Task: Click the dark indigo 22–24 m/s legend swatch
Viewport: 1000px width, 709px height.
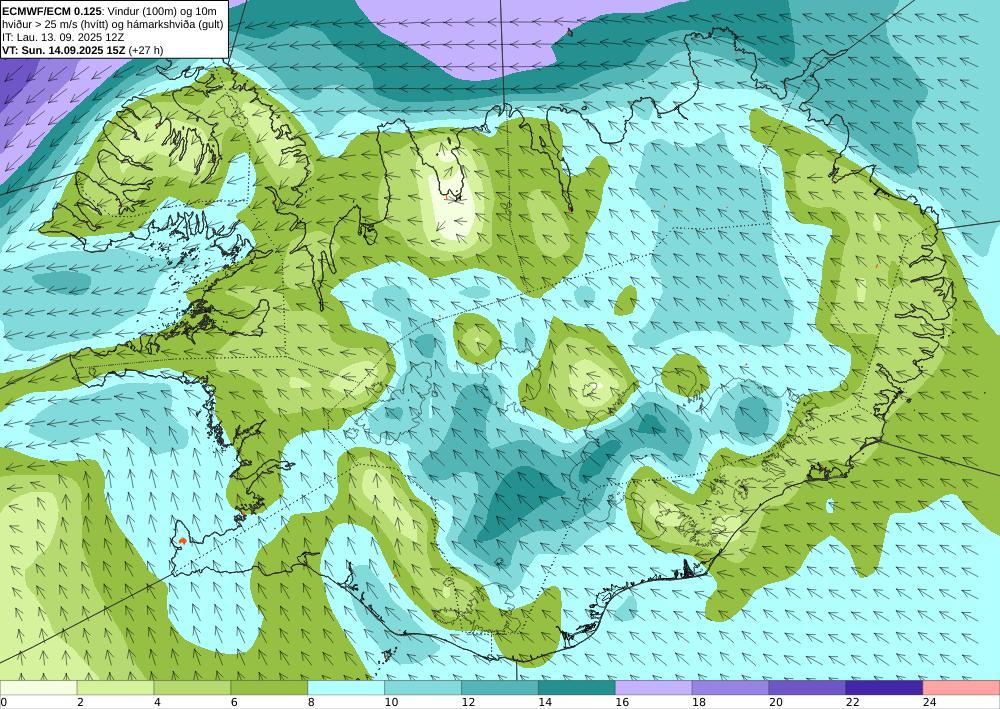Action: pyautogui.click(x=885, y=688)
